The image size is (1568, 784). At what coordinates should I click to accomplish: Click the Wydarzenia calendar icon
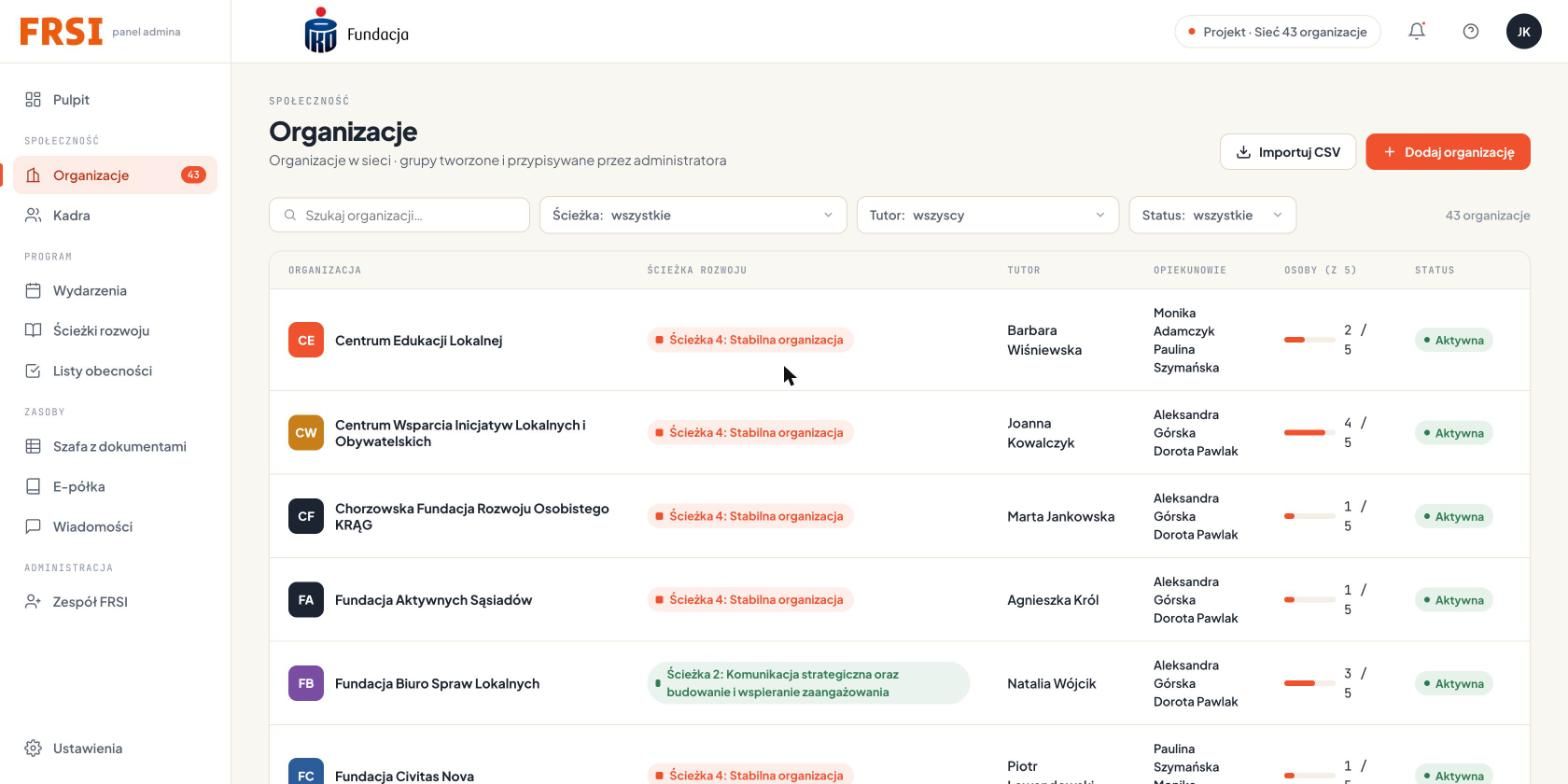[x=33, y=290]
